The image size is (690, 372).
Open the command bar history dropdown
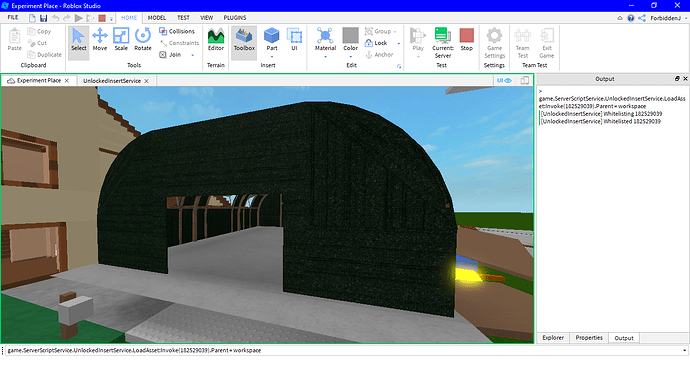pos(685,350)
